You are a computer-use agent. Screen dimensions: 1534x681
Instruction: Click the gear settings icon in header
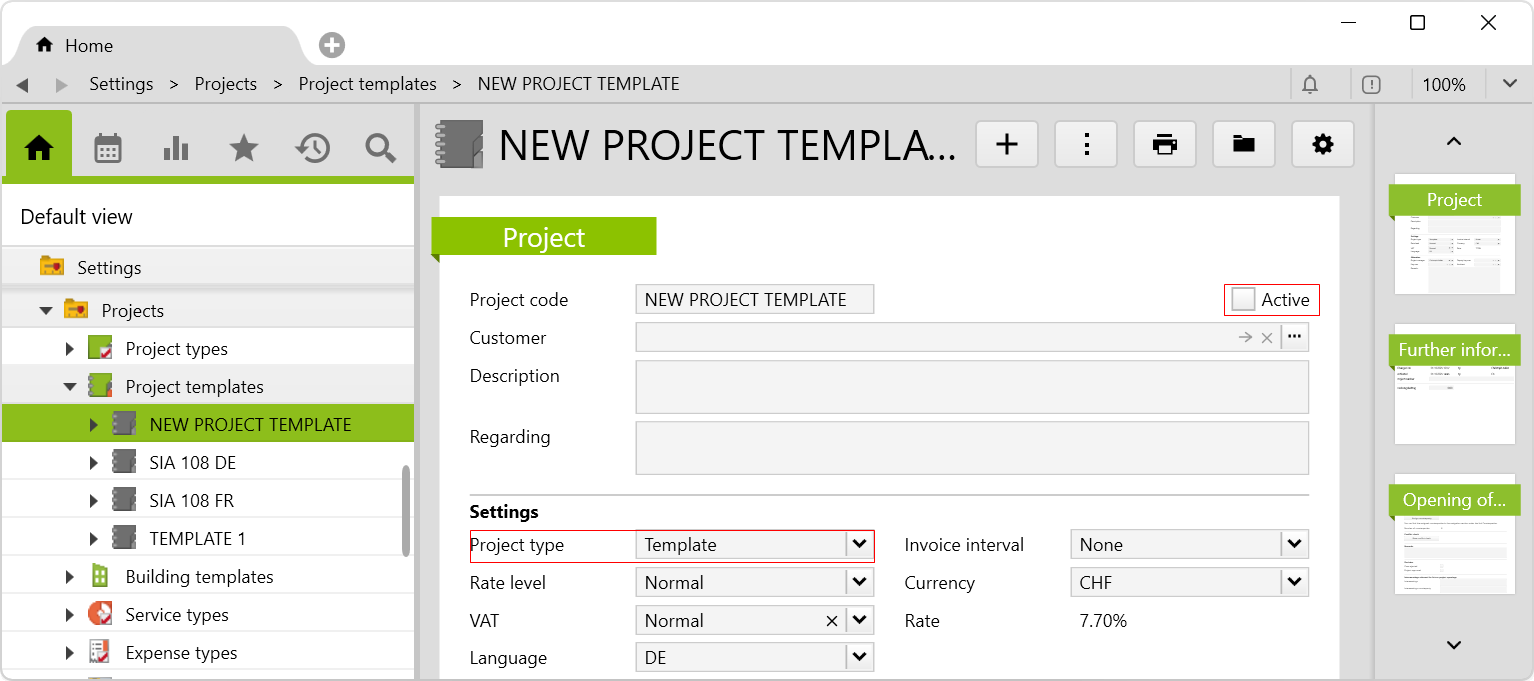point(1323,145)
